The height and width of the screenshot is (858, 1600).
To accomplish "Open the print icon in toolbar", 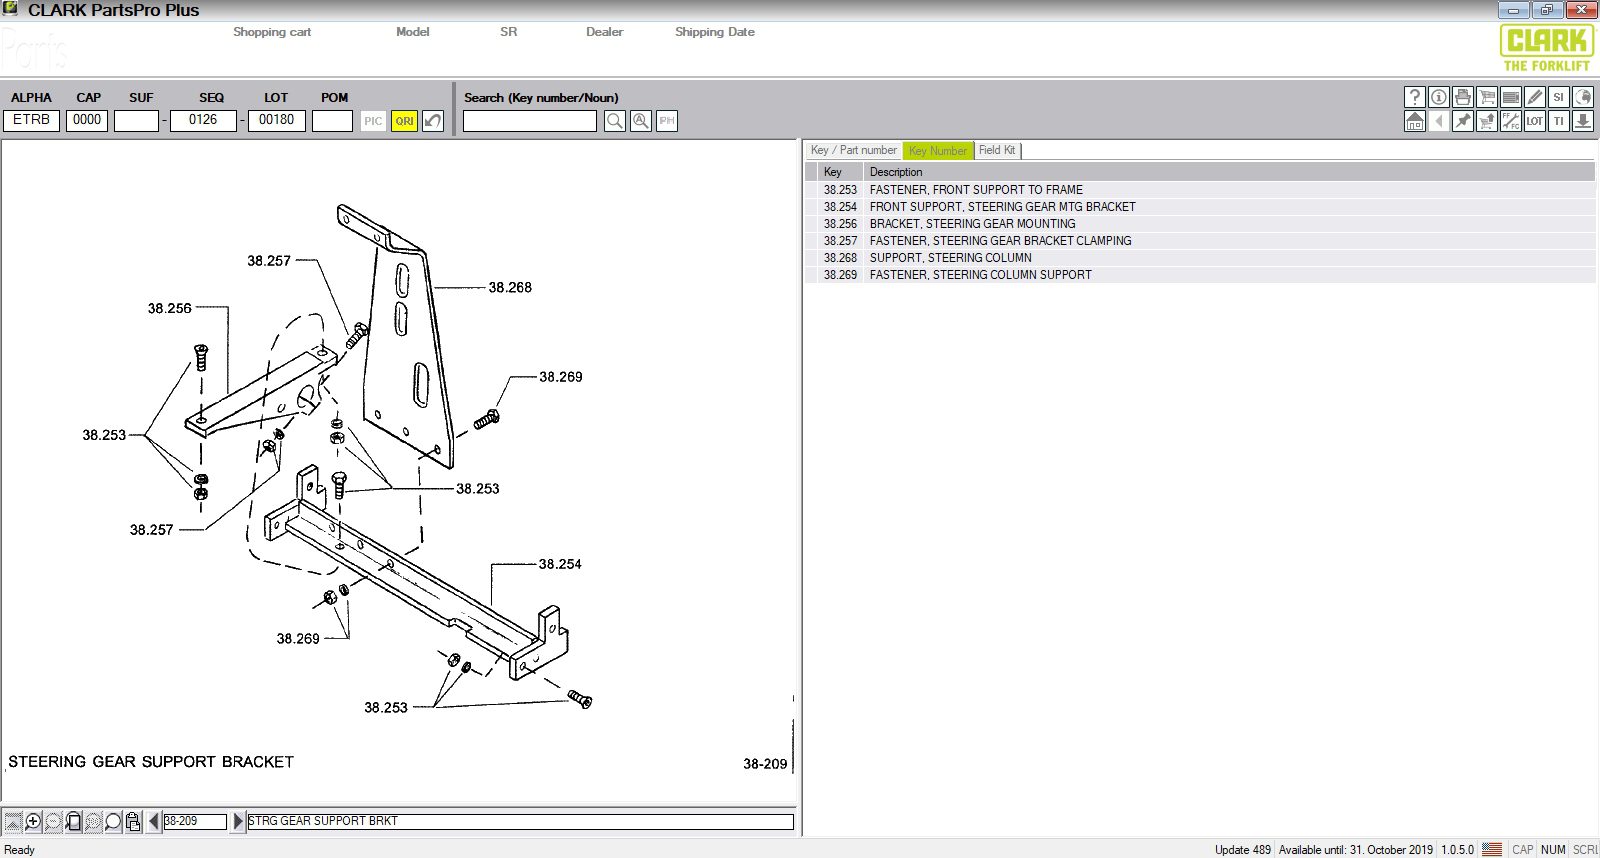I will tap(1463, 97).
